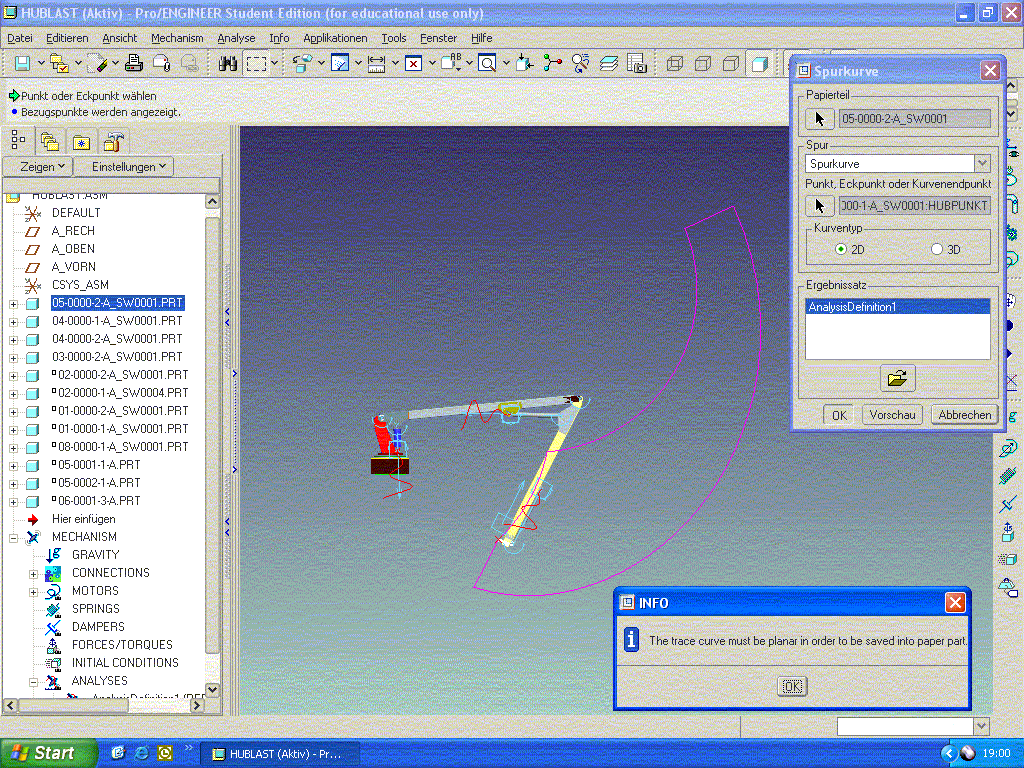This screenshot has width=1024, height=768.
Task: Open the folder browser navigator tab
Action: click(x=50, y=141)
